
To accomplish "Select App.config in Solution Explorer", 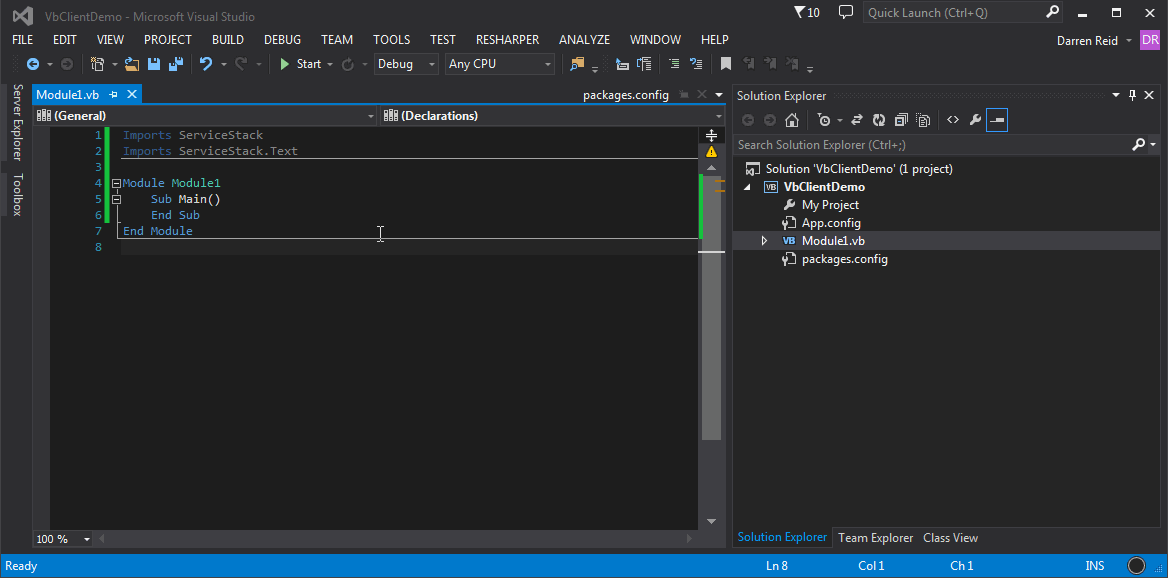I will [831, 223].
